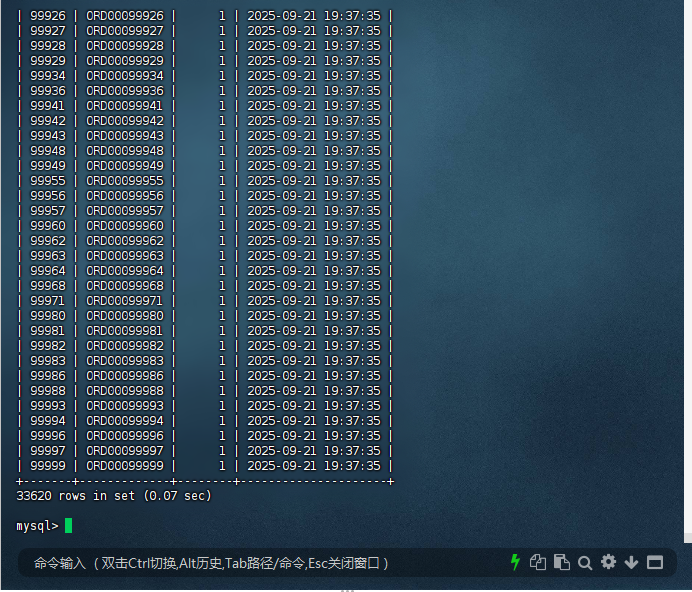Select order number ORD00099964
Viewport: 692px width, 592px height.
(x=125, y=271)
